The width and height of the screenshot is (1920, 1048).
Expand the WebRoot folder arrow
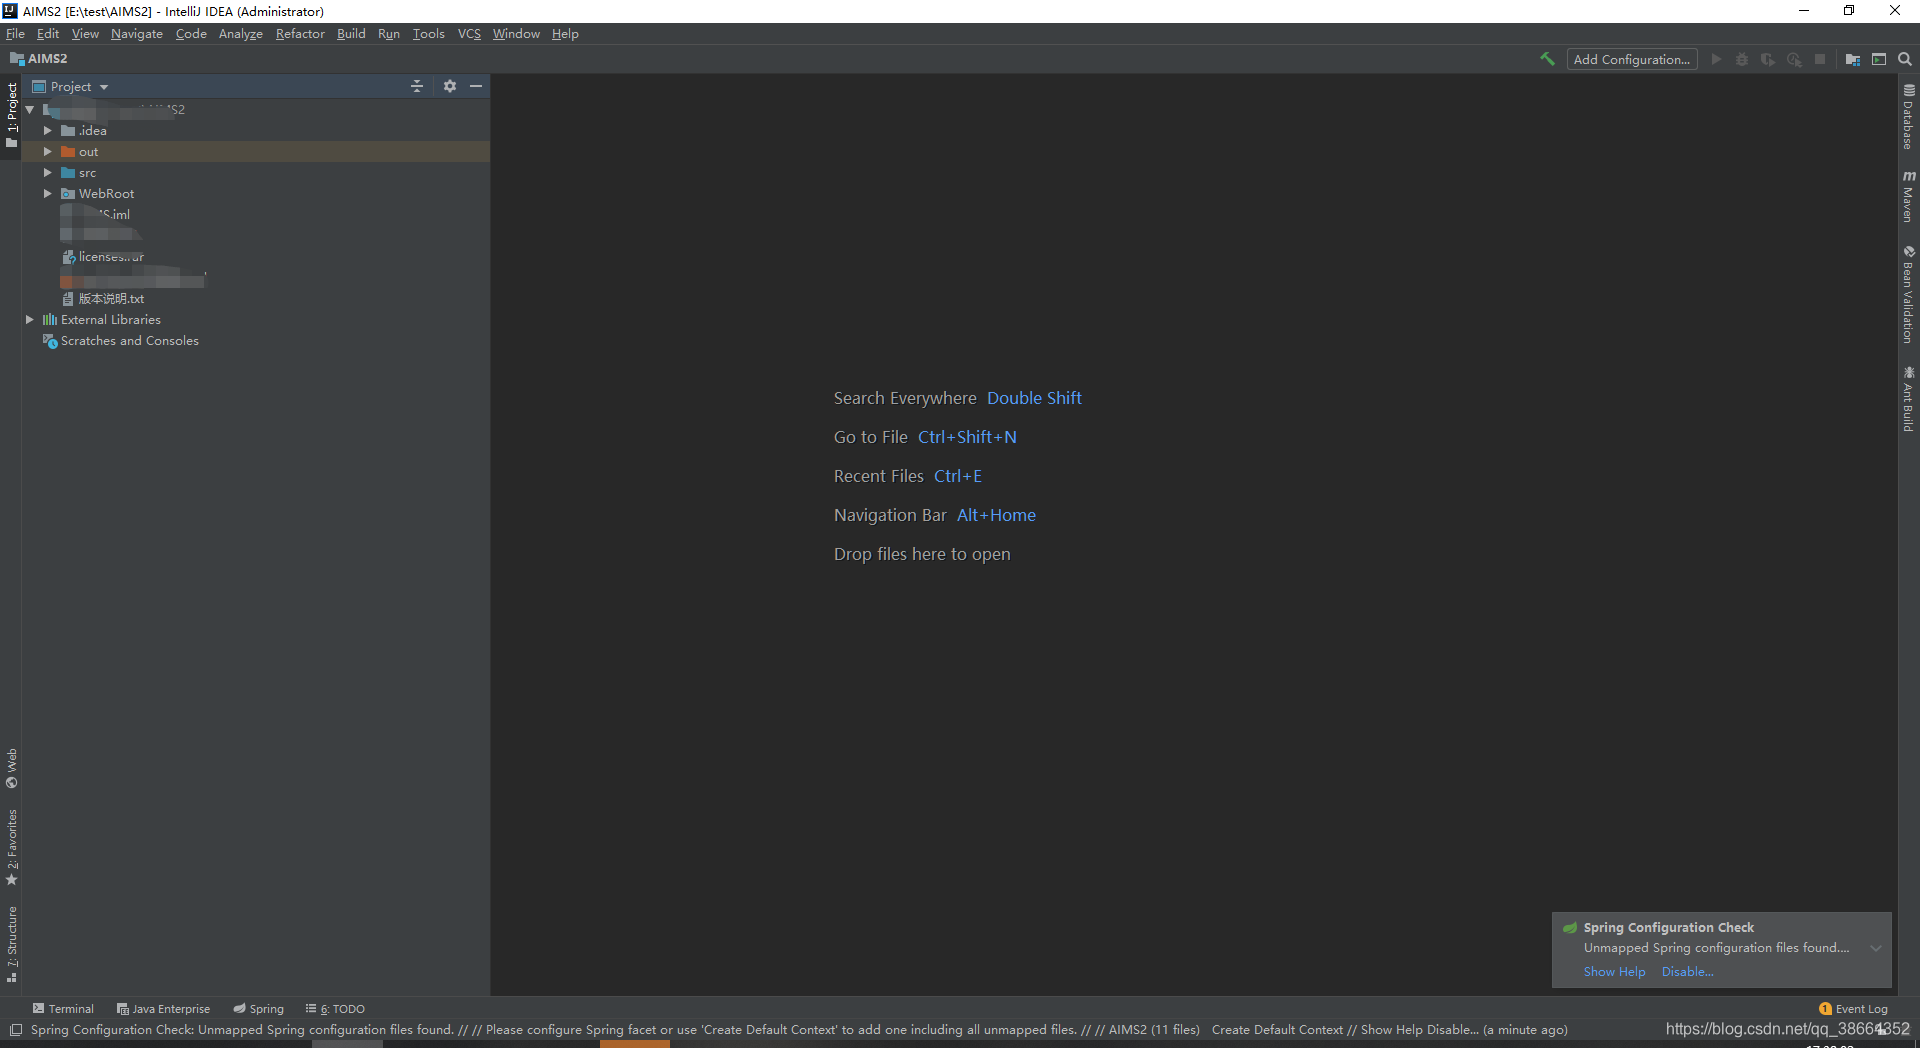(47, 193)
